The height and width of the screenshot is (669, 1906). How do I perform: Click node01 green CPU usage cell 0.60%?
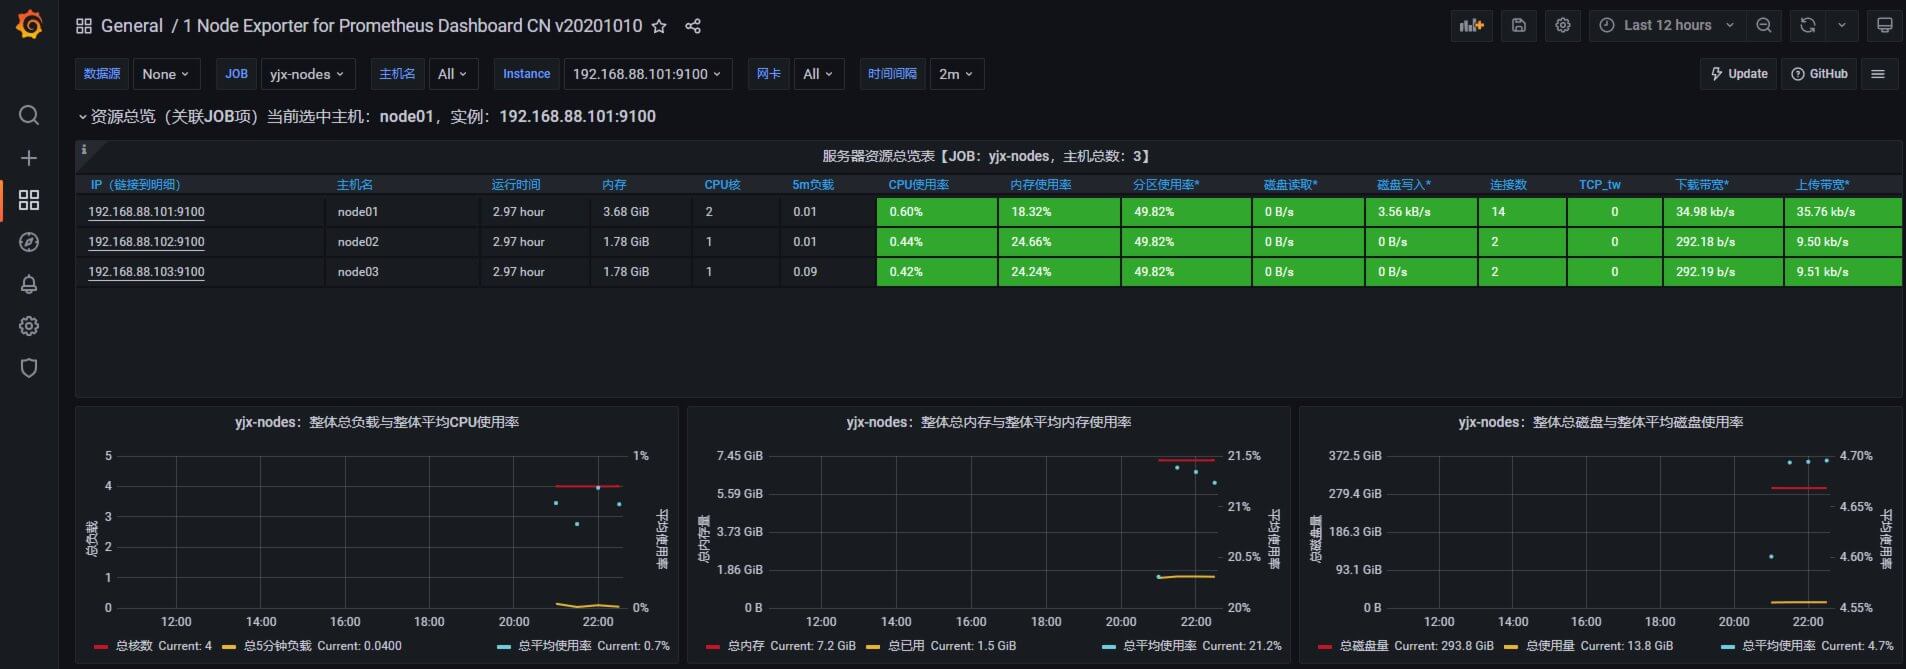[937, 212]
